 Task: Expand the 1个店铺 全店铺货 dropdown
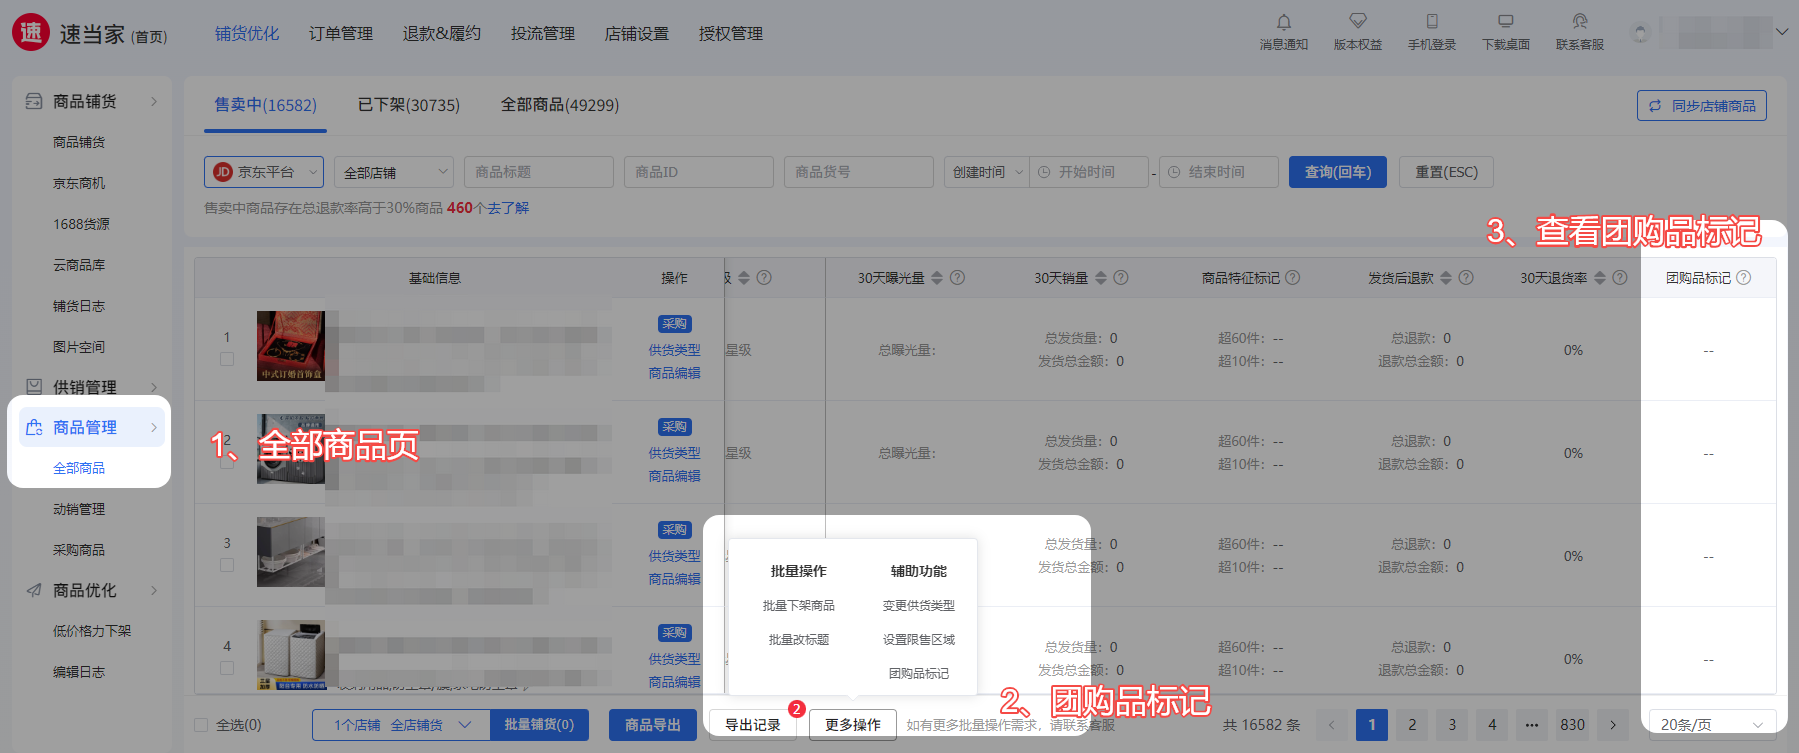[401, 725]
